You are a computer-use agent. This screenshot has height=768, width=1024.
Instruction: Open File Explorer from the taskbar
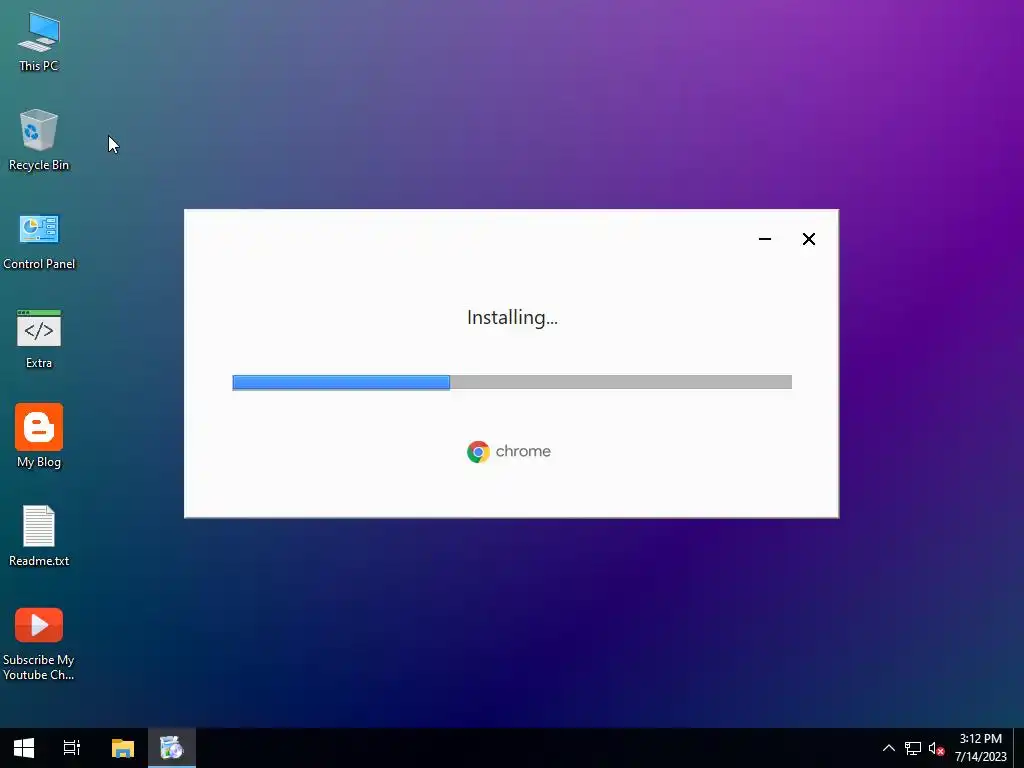click(123, 748)
